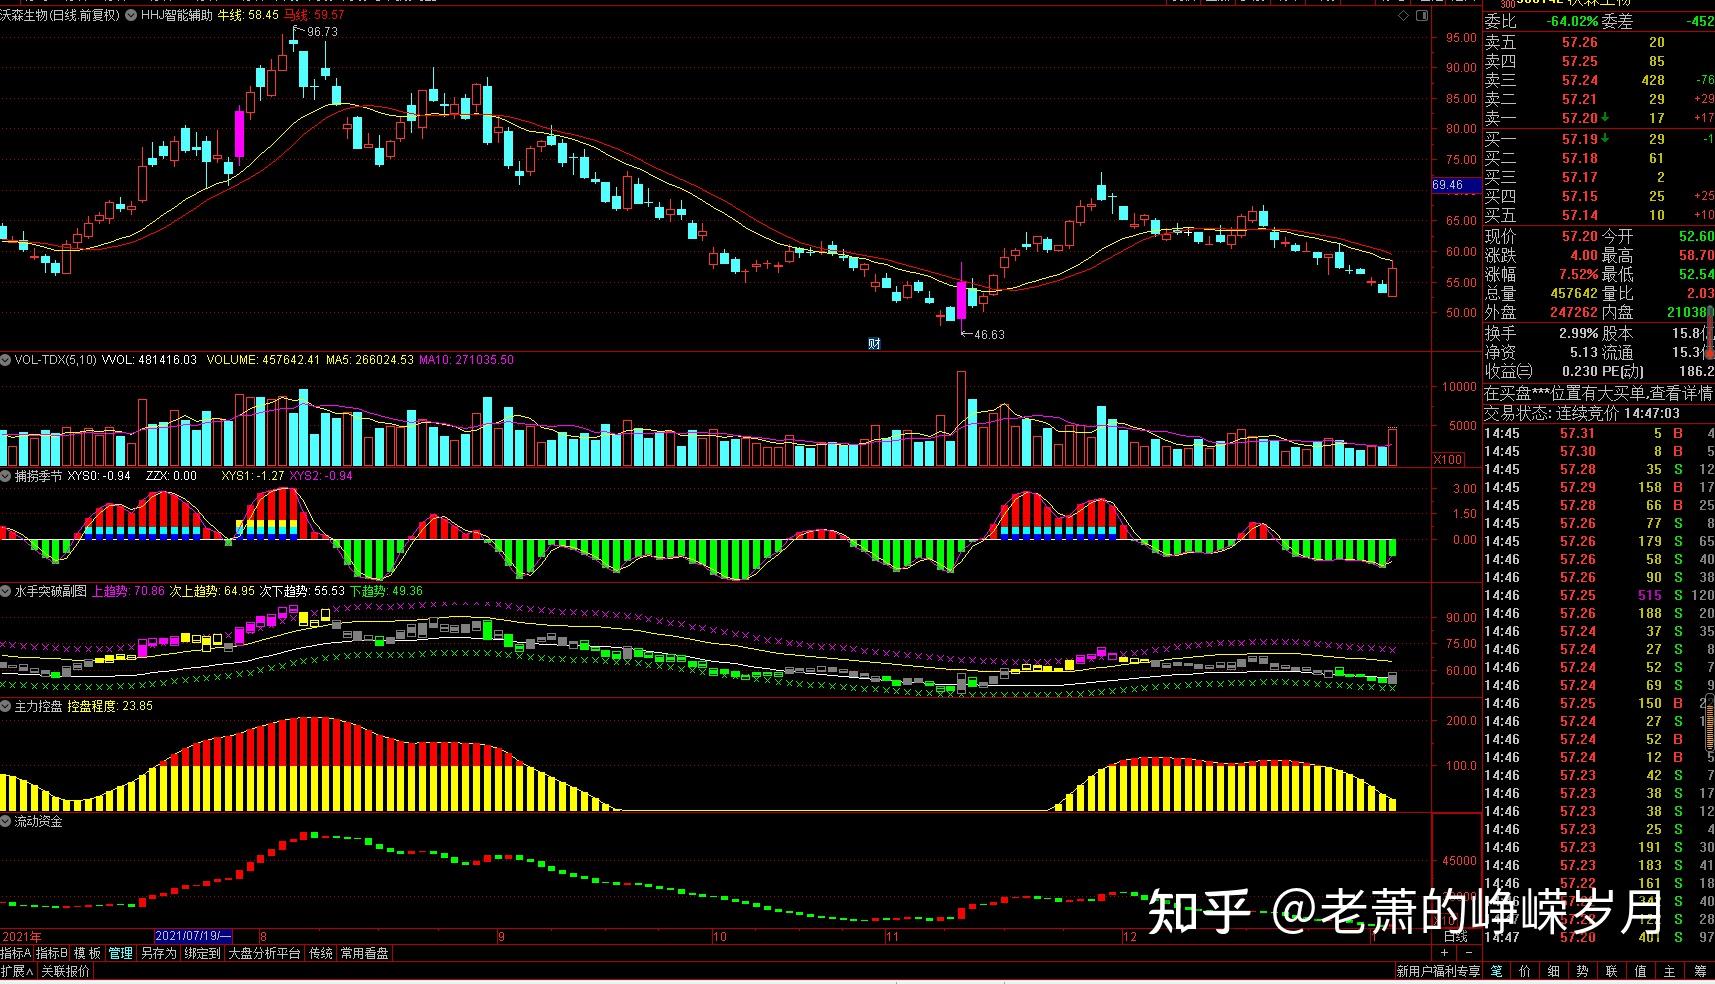
Task: Click the X100 volume unit label
Action: tap(1448, 459)
